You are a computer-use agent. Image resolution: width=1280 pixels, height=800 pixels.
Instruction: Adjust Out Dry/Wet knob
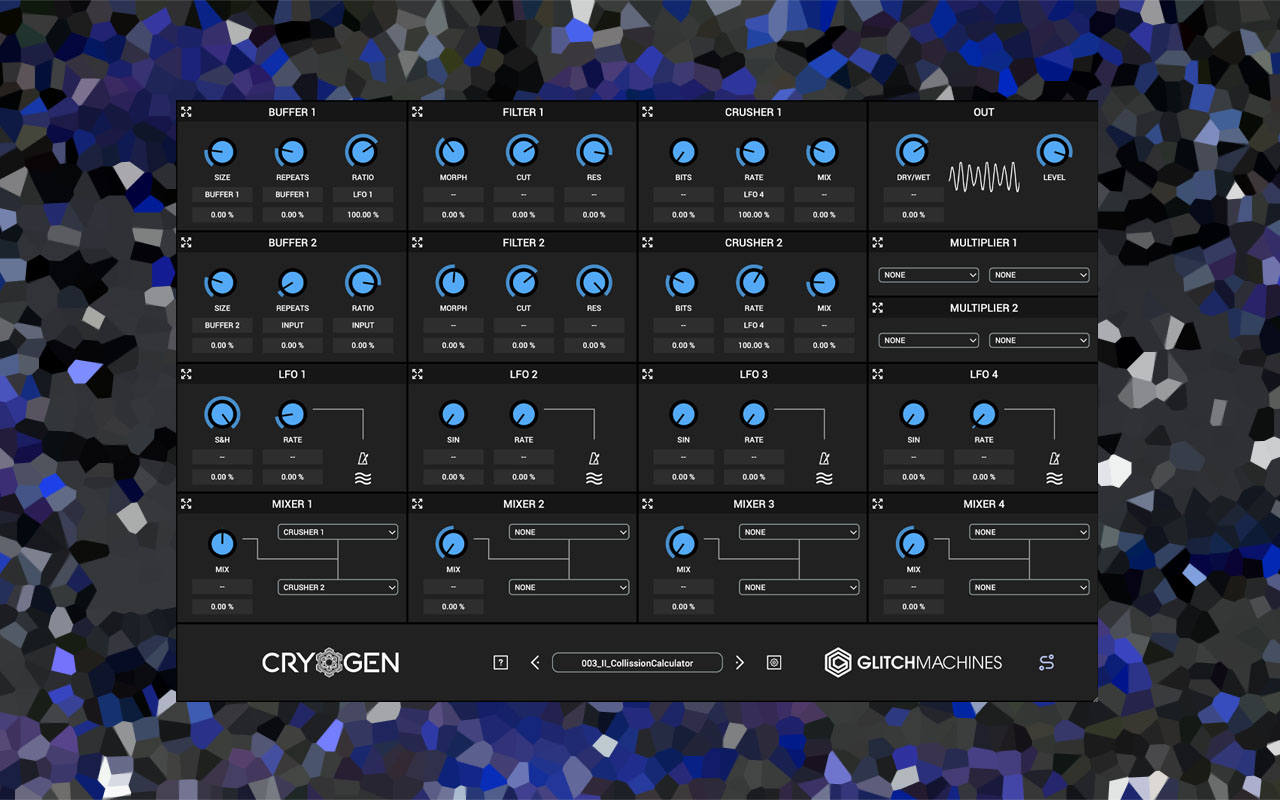pyautogui.click(x=913, y=152)
